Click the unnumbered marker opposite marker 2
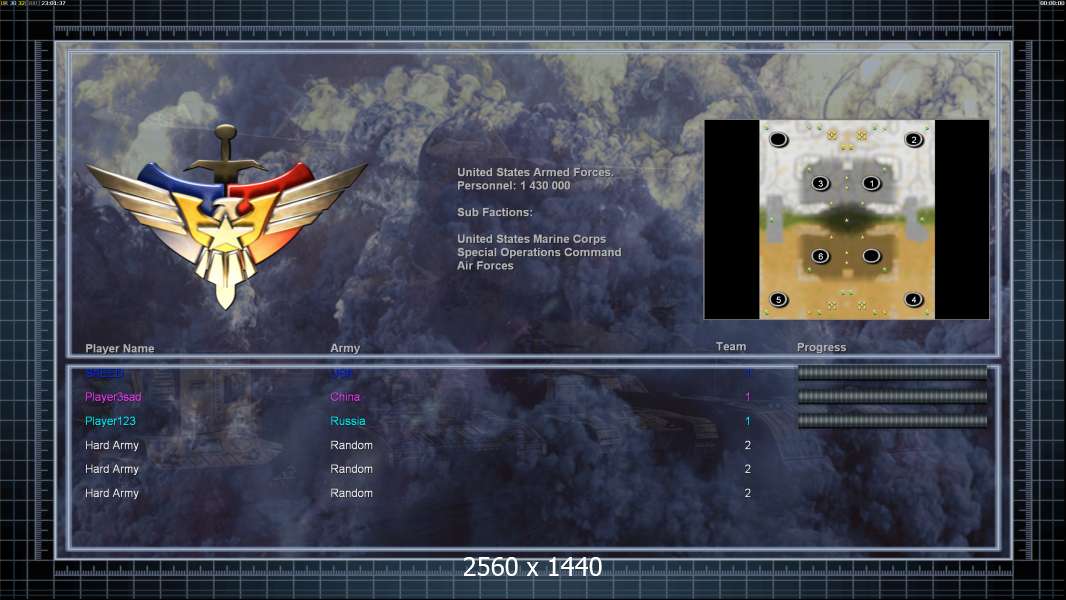1066x600 pixels. pos(778,139)
